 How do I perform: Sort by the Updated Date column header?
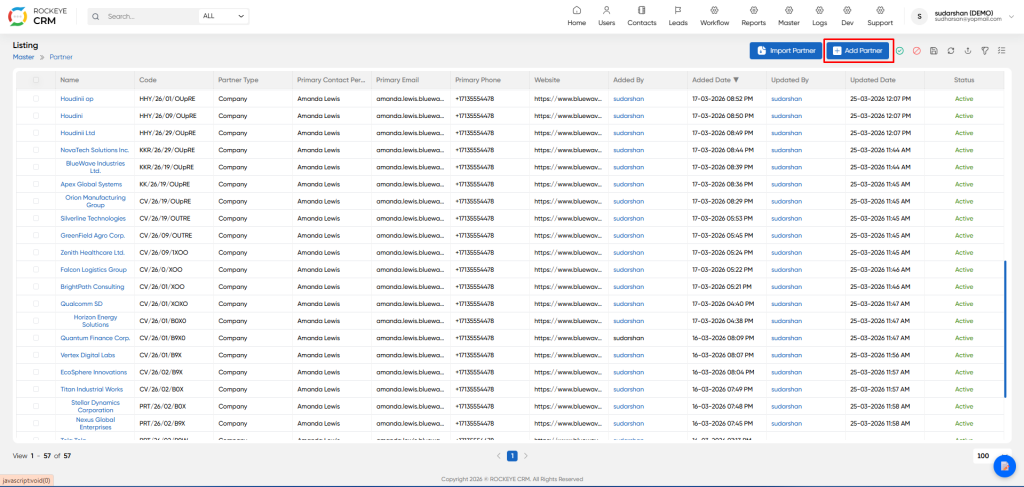pyautogui.click(x=872, y=80)
